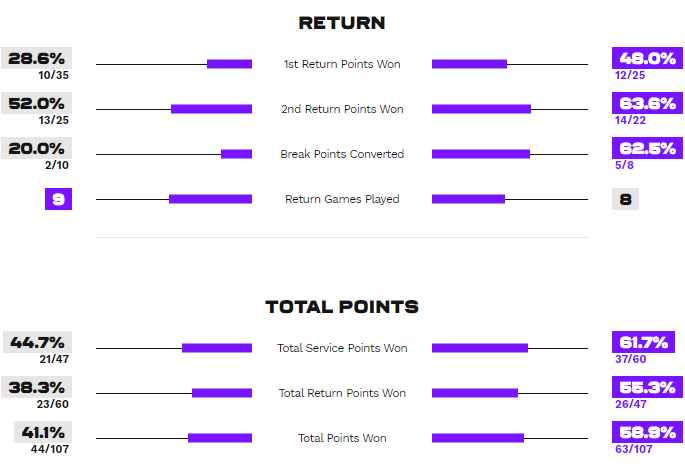Click the 41.1% total points badge
Viewport: 685px width, 472px height.
(x=43, y=432)
